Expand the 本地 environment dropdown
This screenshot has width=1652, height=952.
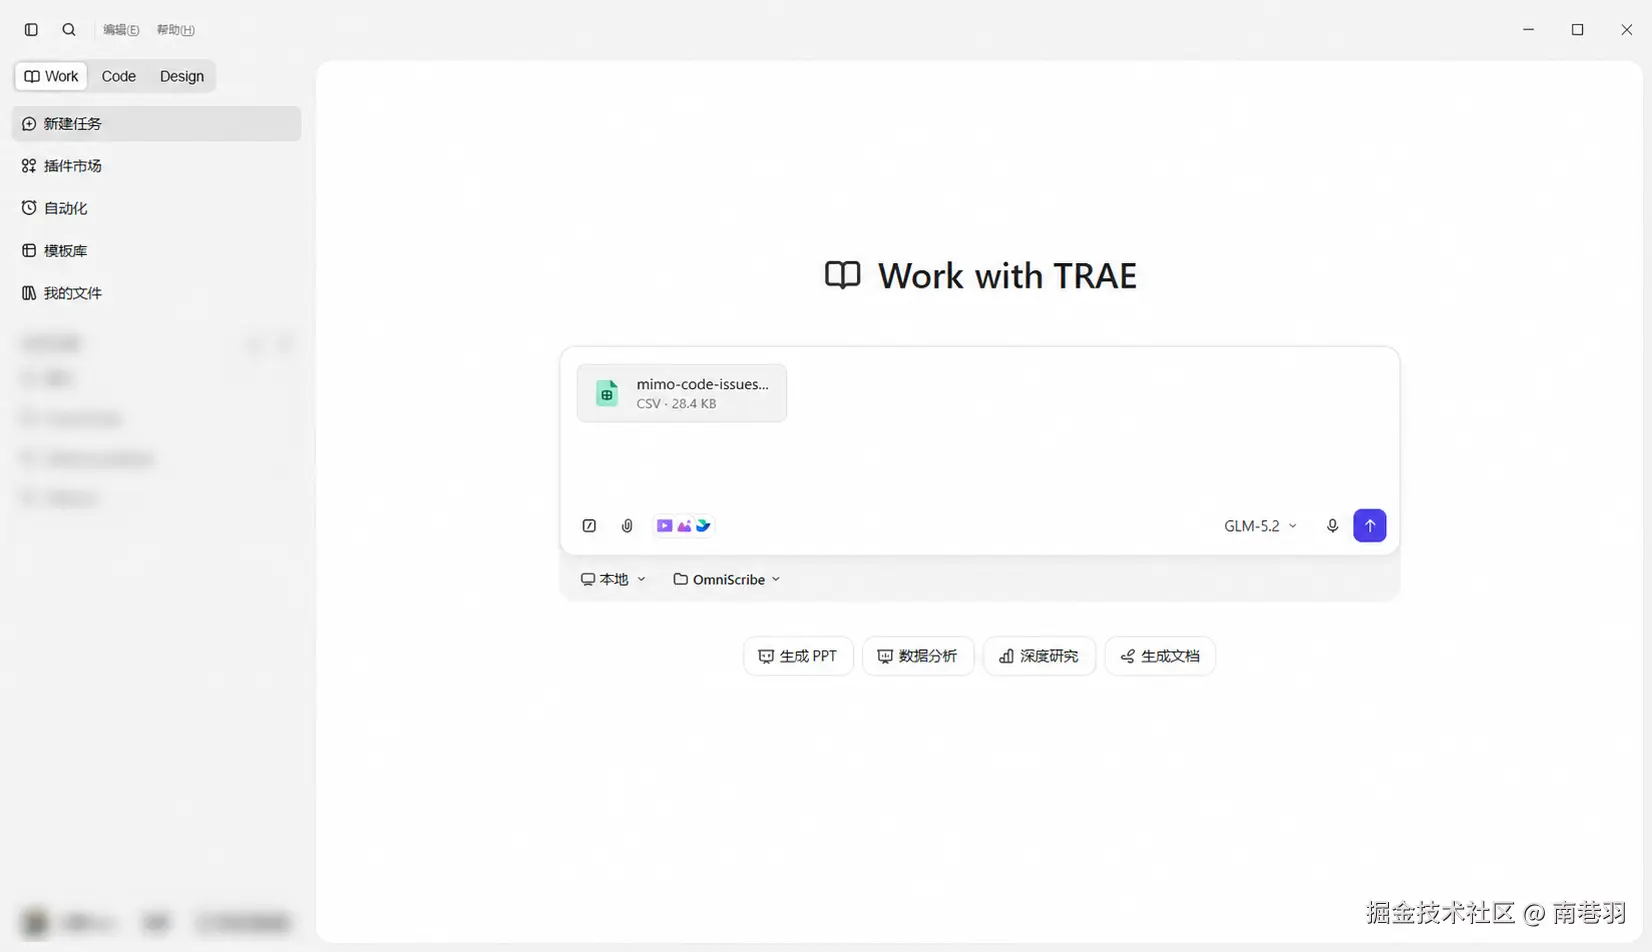(613, 580)
